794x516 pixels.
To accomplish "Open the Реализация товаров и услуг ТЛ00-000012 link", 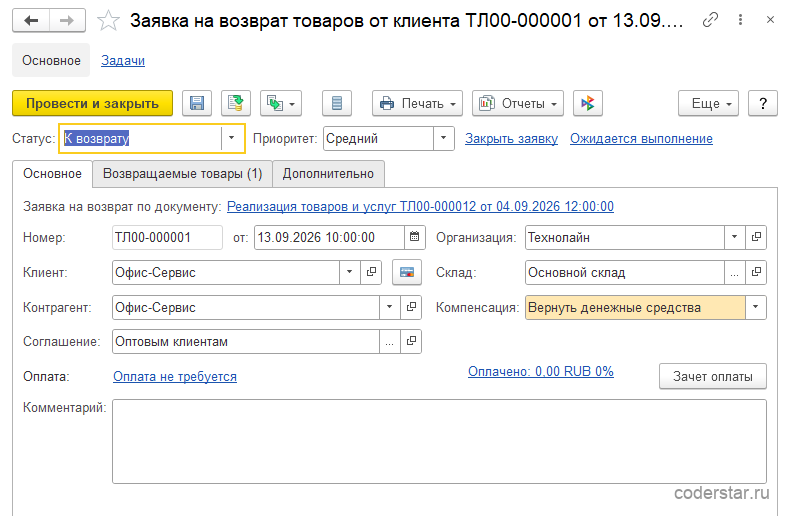I will (x=420, y=207).
